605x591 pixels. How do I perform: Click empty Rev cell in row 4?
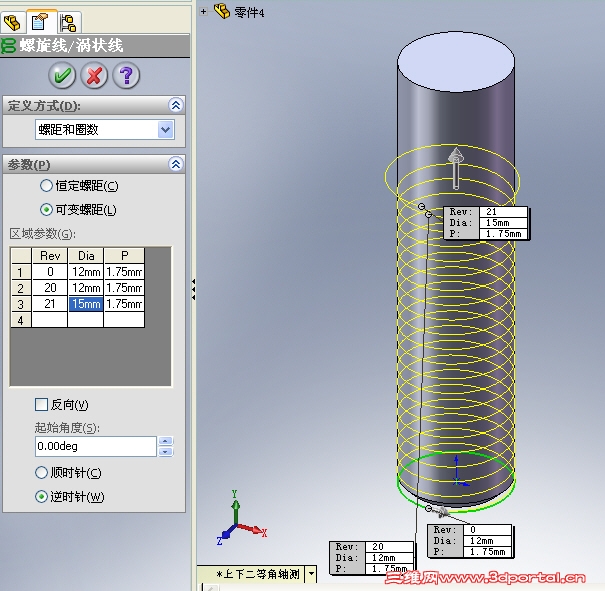[50, 320]
